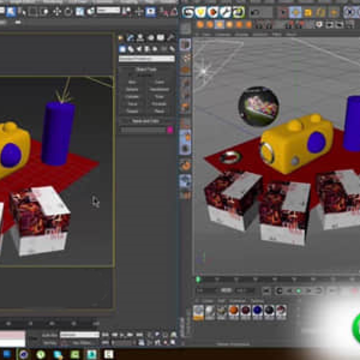
Task: Open the Reference Coordinate System dropdown
Action: [x=108, y=10]
